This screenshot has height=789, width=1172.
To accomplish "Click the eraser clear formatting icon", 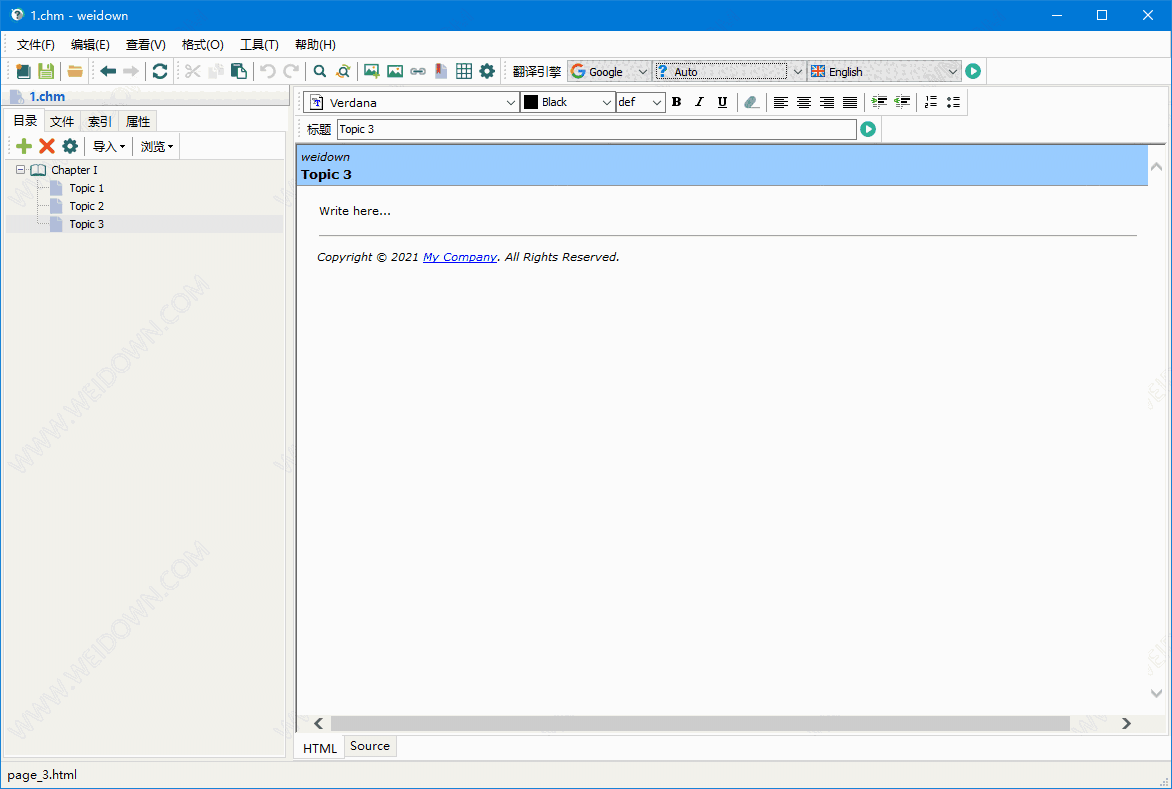I will point(752,102).
